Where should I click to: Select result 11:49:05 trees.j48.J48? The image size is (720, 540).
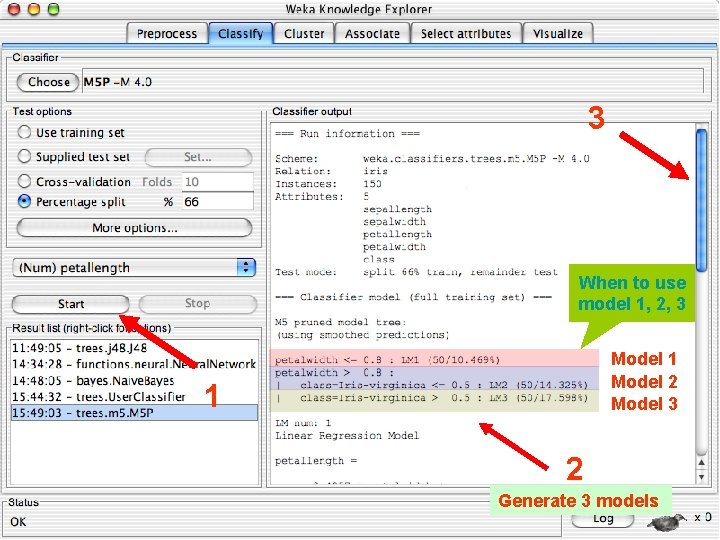pyautogui.click(x=134, y=348)
